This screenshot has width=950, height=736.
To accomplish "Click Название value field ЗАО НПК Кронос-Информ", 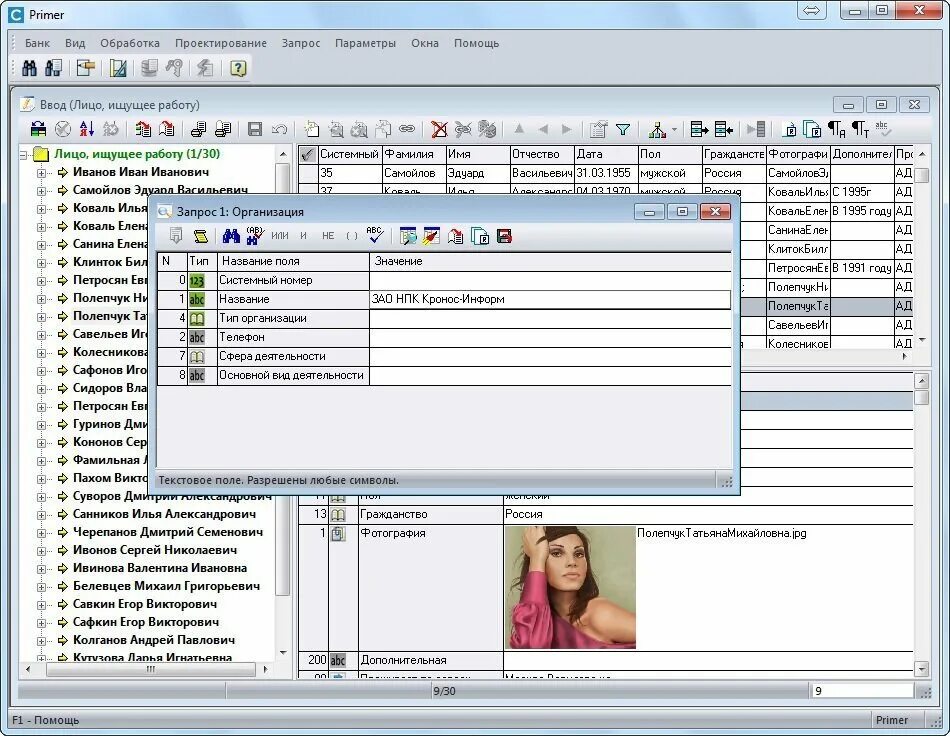I will pos(550,299).
